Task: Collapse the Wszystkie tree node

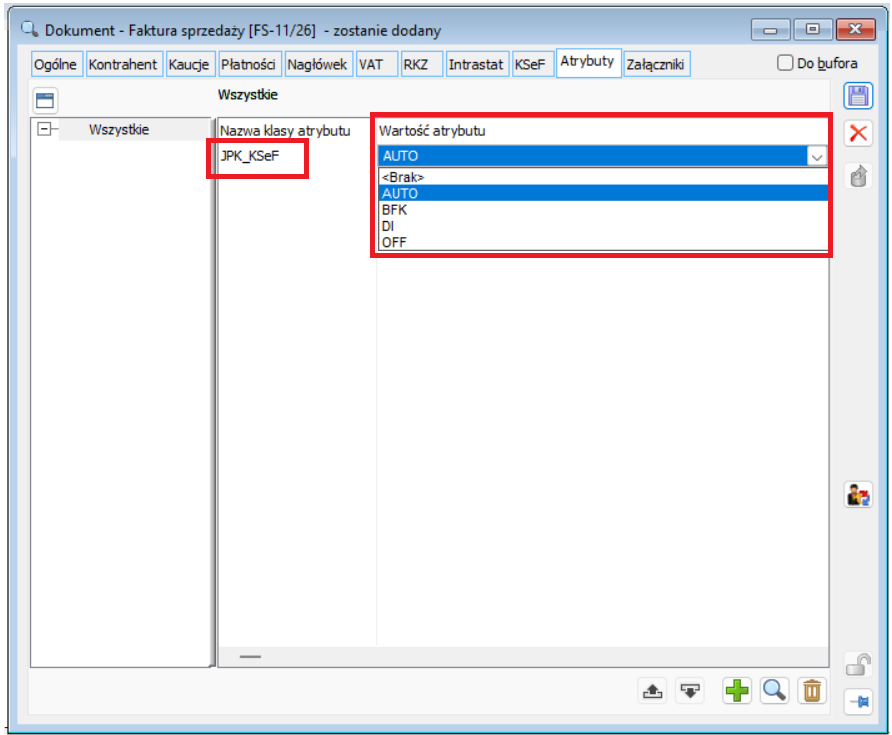Action: point(44,129)
